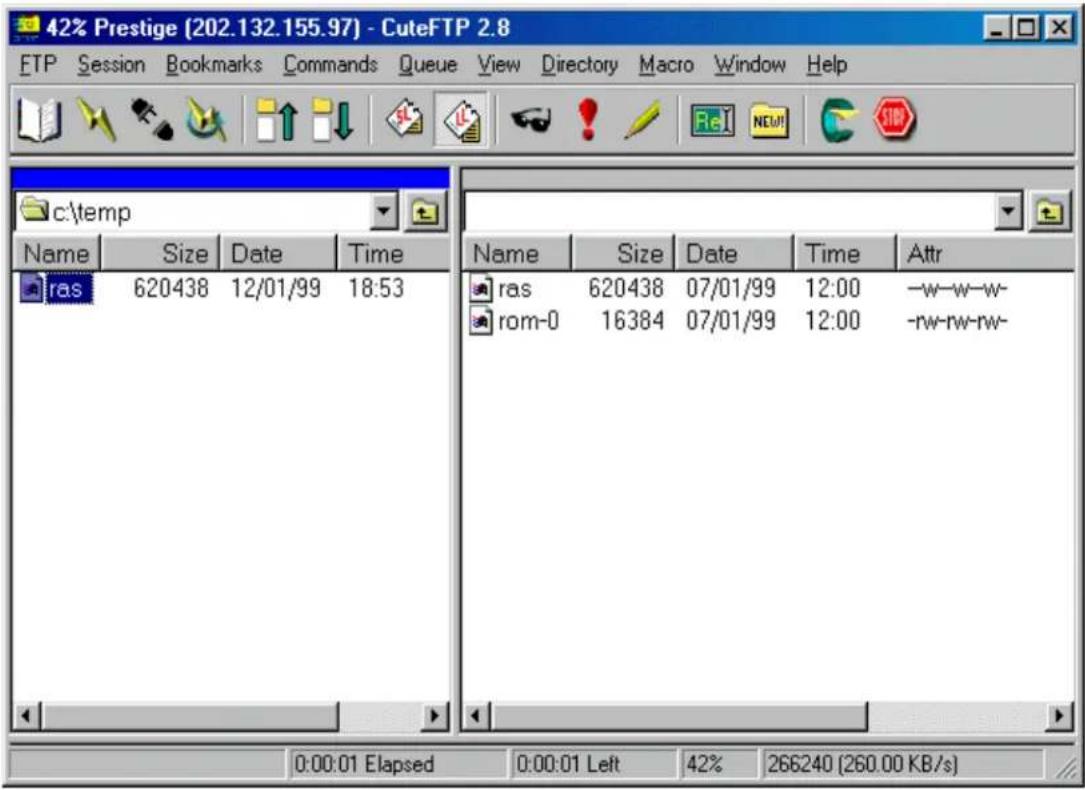Sort remote pane by Name column
This screenshot has width=1085, height=790.
click(517, 253)
